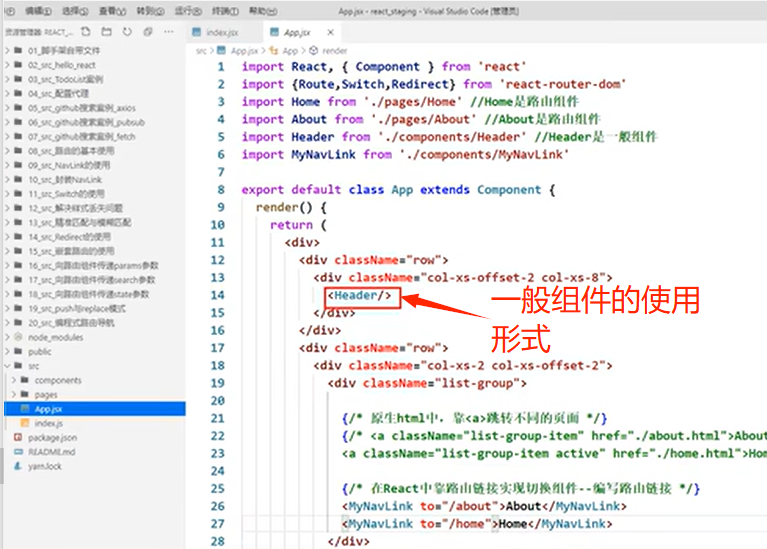Click the render method icon in breadcrumb
767x549 pixels.
click(x=314, y=50)
